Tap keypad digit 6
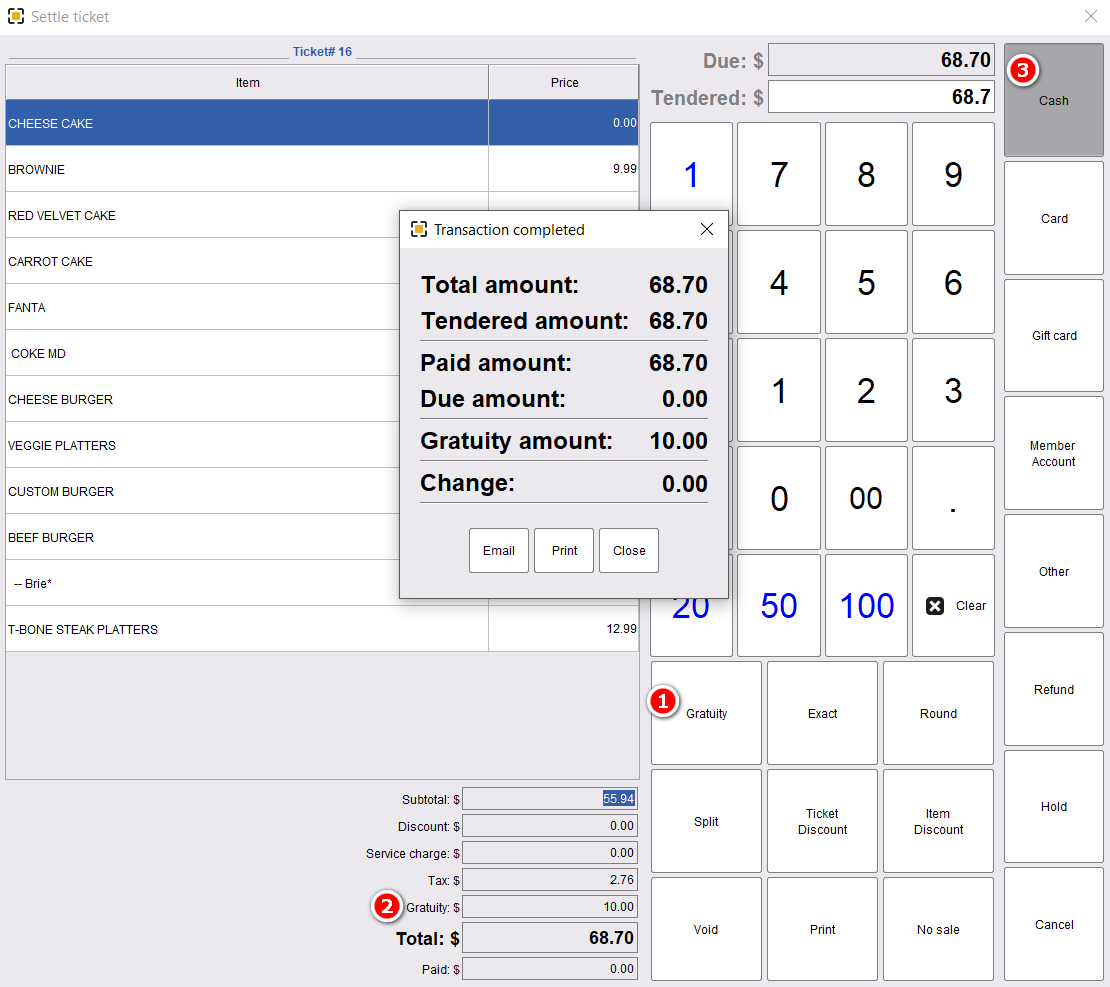 point(953,282)
